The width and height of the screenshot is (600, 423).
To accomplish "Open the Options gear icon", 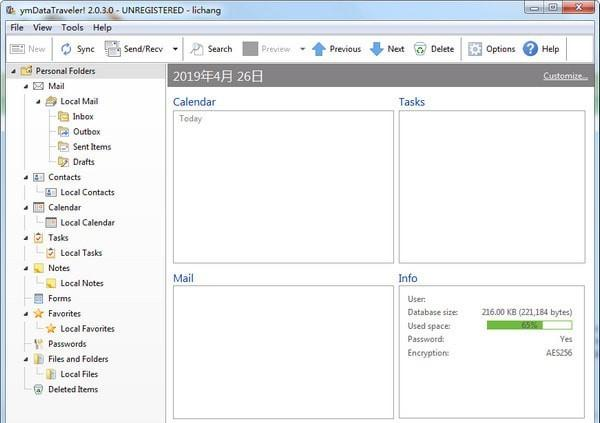I will click(475, 49).
